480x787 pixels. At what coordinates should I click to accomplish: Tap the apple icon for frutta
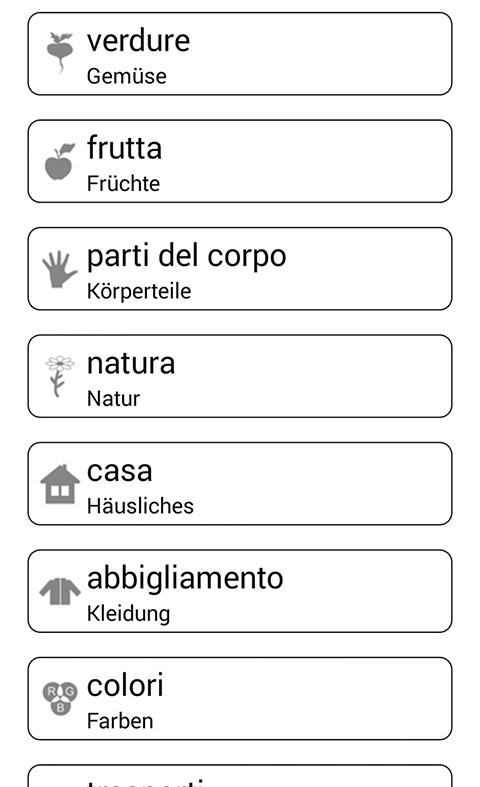[60, 161]
